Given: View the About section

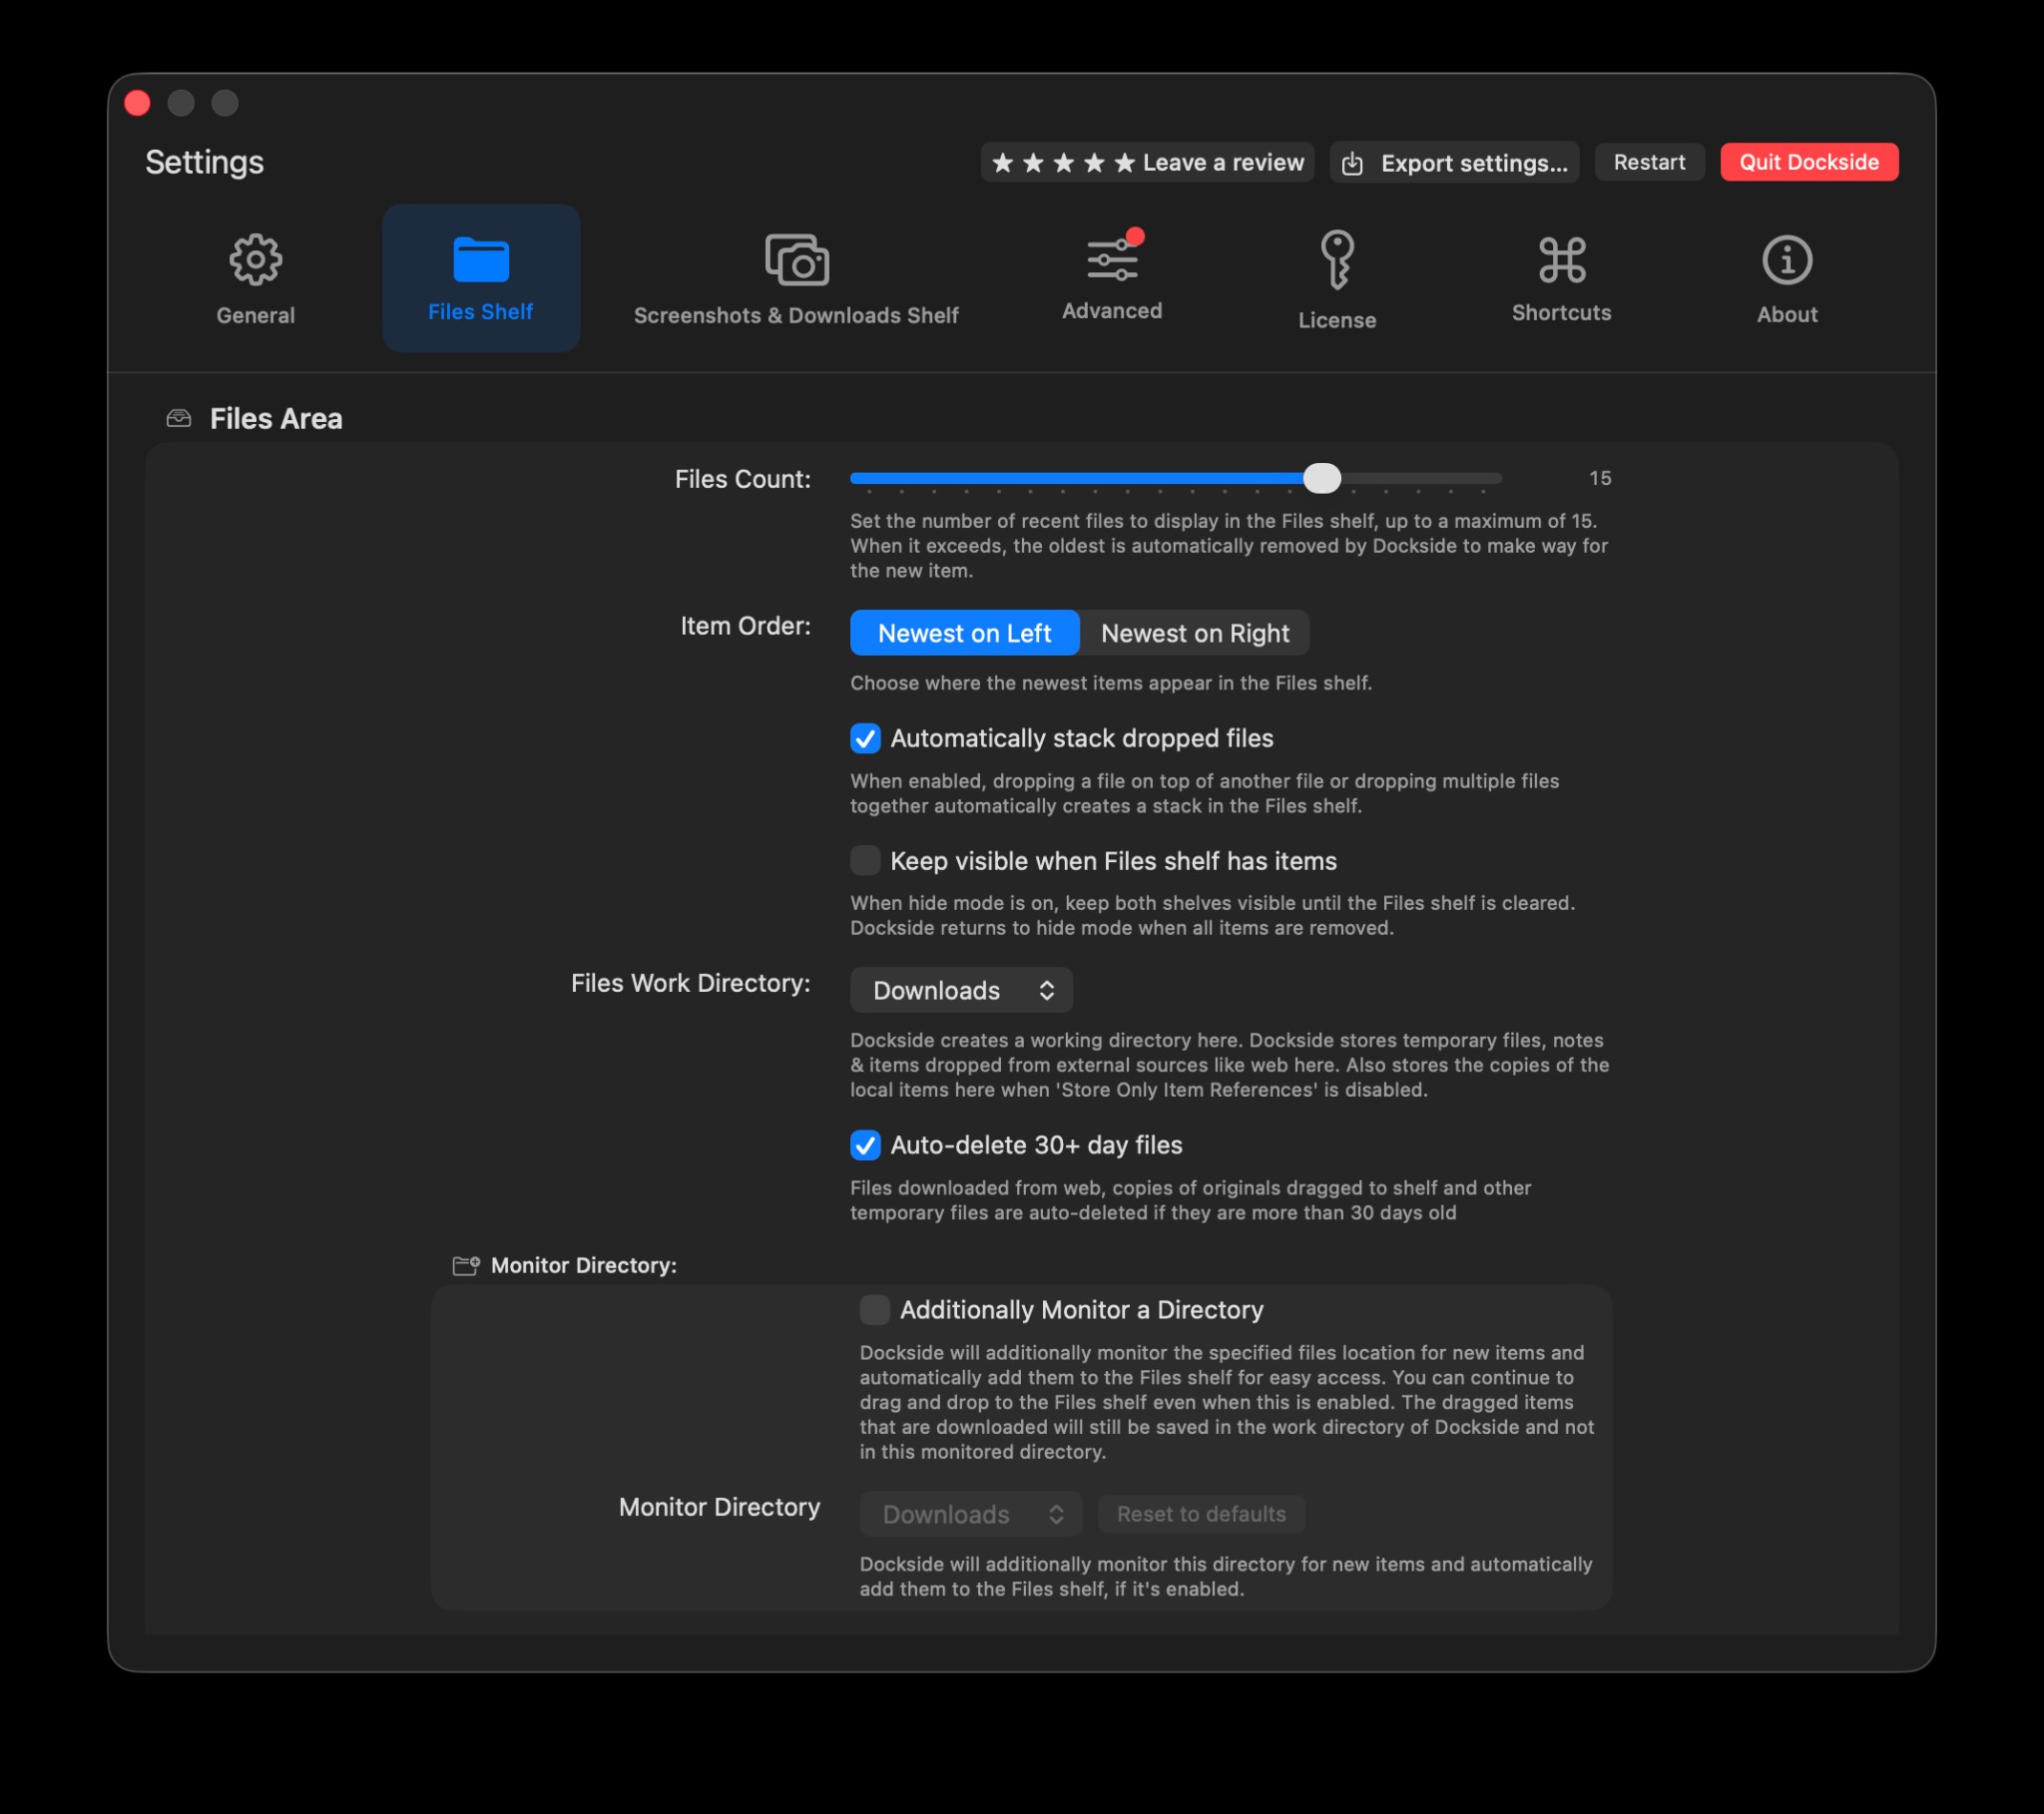Looking at the screenshot, I should [1786, 278].
